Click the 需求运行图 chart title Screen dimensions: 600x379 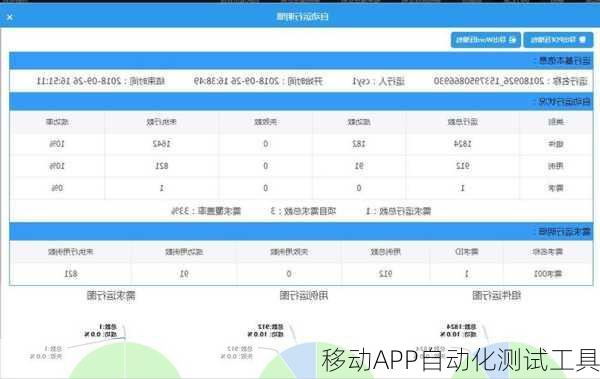[111, 295]
